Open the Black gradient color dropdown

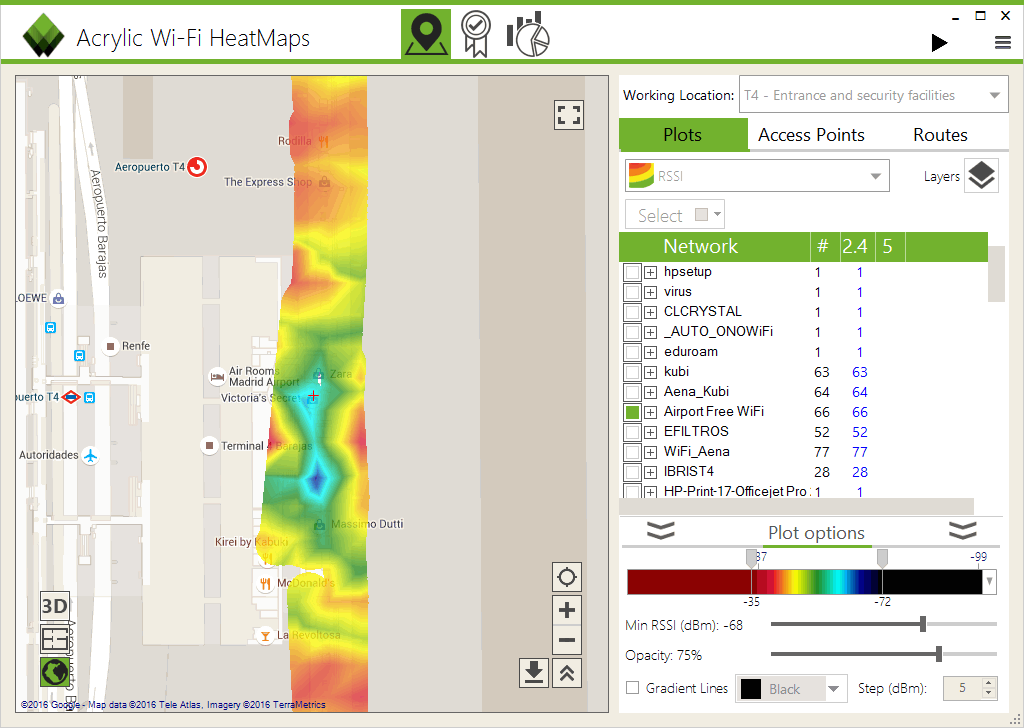pos(791,689)
